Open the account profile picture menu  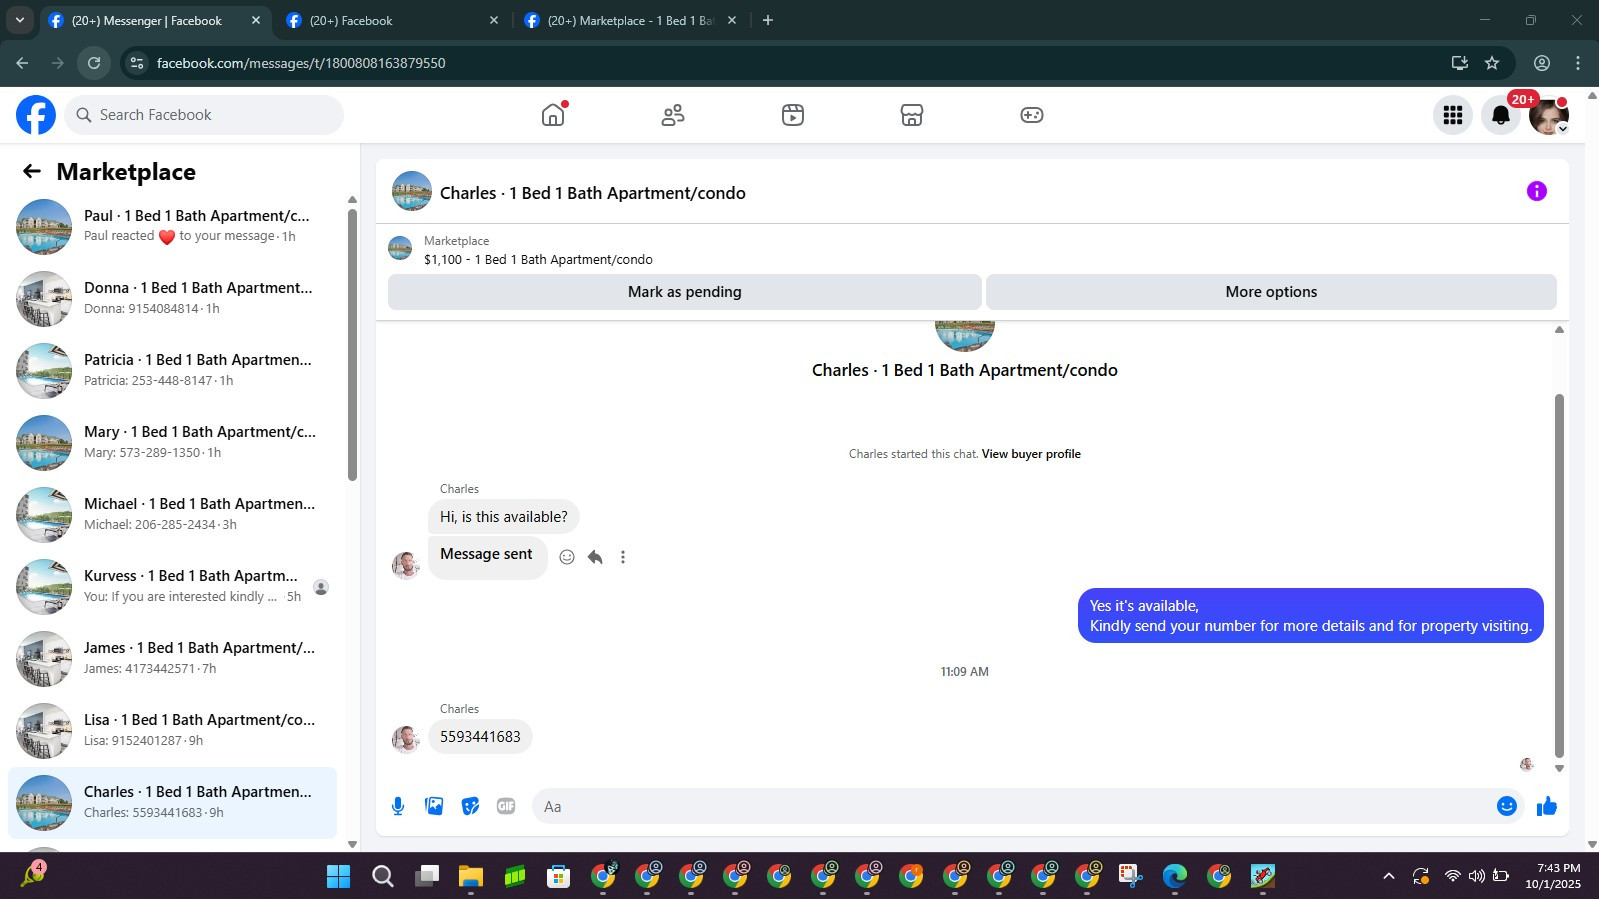[x=1549, y=115]
